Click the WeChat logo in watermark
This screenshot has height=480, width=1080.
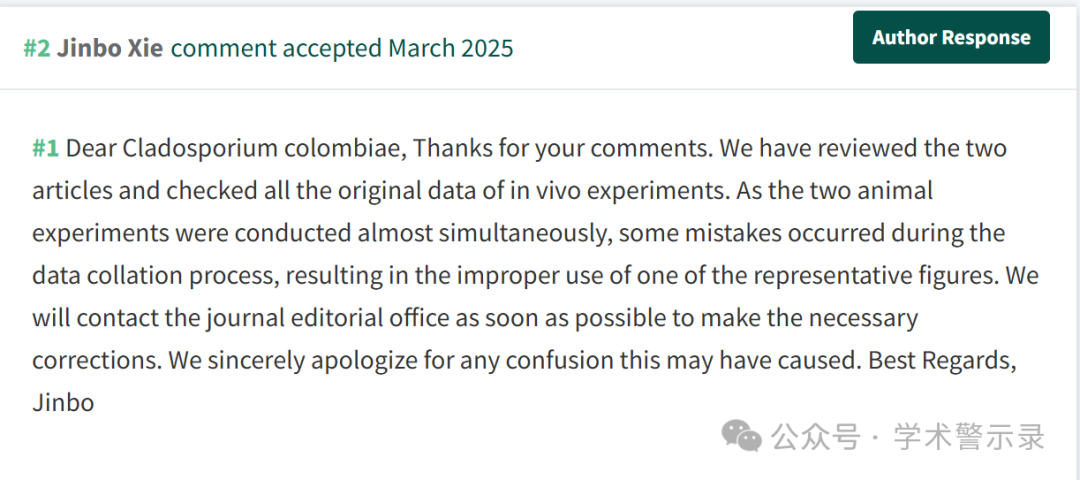pyautogui.click(x=741, y=436)
